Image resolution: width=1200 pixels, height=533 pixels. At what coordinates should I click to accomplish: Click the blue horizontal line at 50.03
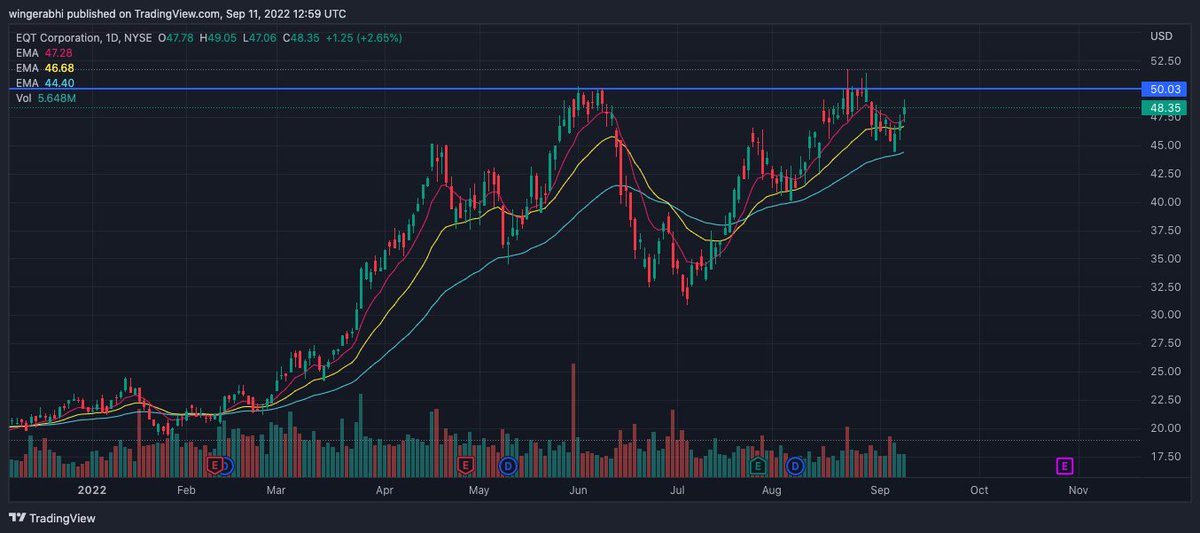coord(575,89)
